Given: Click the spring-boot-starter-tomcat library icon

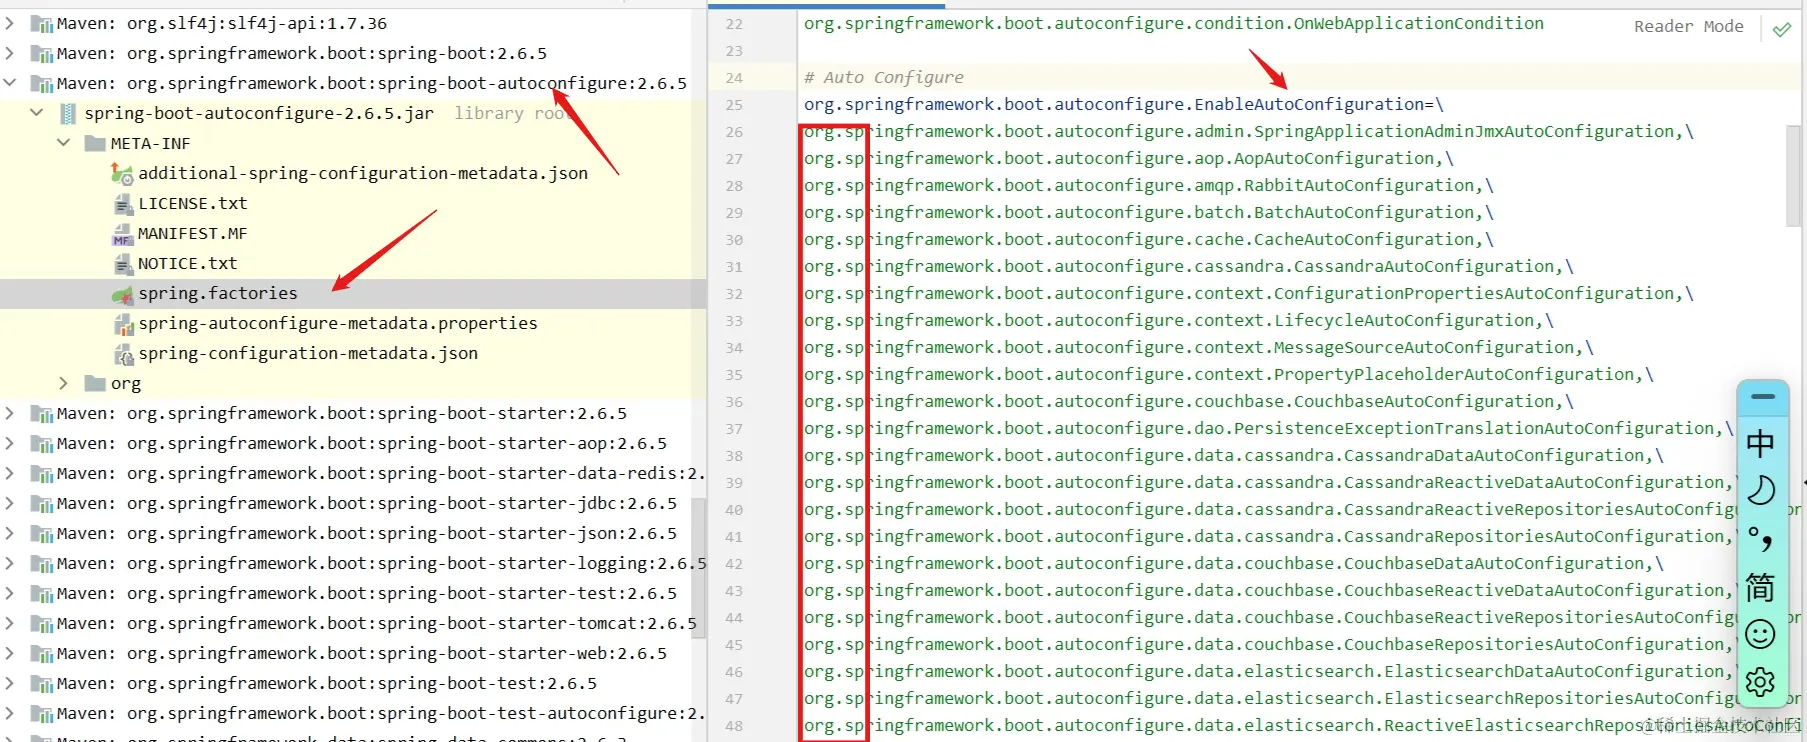Looking at the screenshot, I should [41, 624].
